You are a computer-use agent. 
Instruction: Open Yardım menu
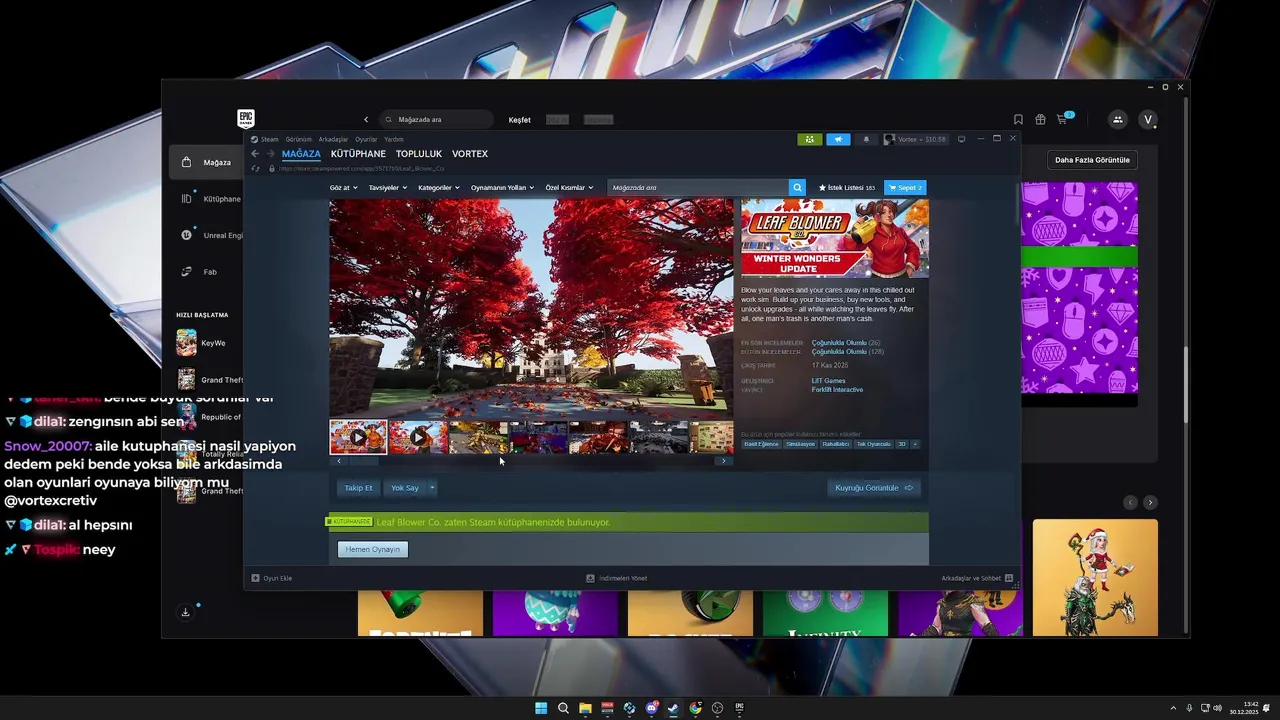click(x=394, y=139)
